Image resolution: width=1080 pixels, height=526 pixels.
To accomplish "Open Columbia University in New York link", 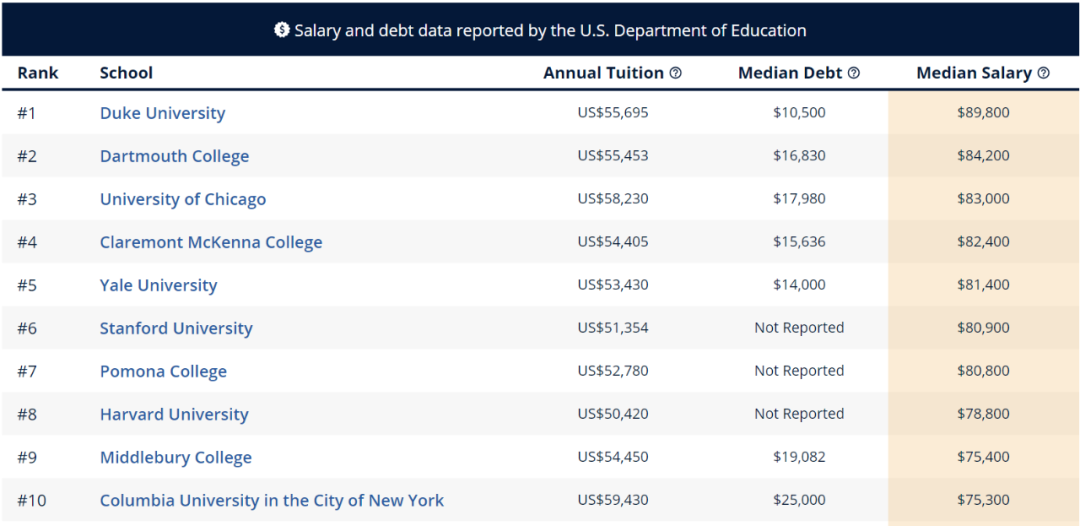I will (272, 501).
